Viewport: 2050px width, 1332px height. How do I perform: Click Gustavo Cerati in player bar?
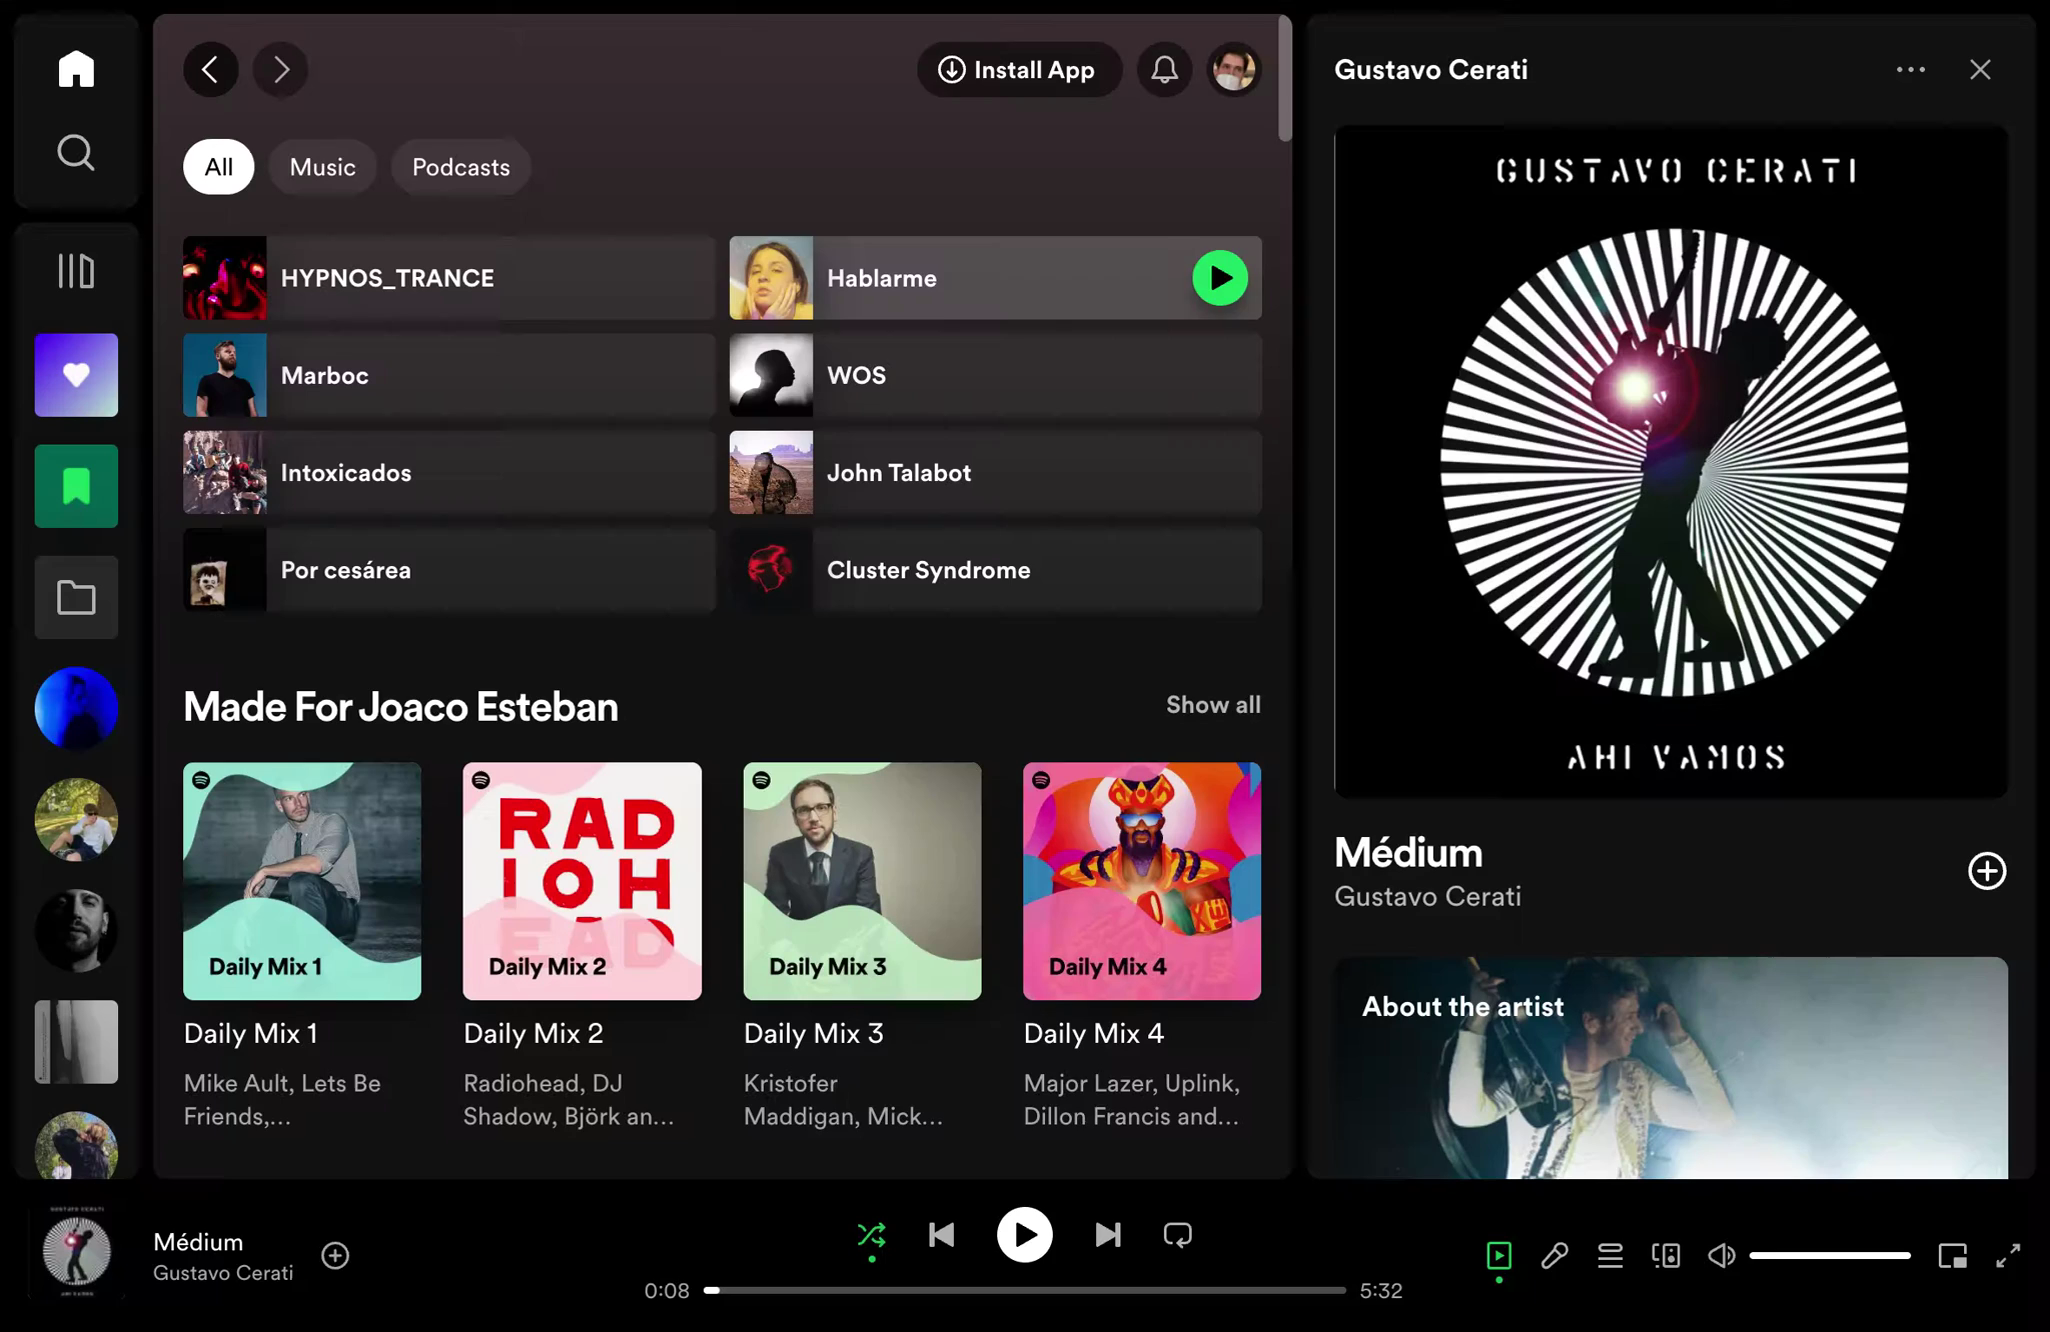(x=223, y=1273)
